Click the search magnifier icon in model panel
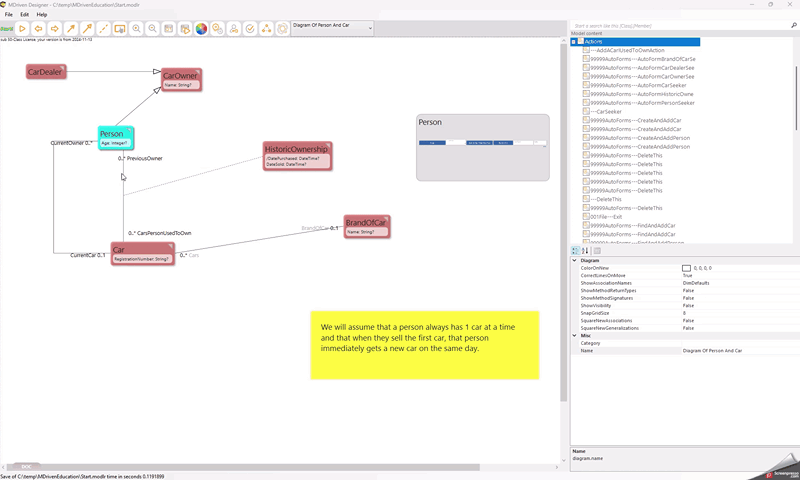 click(x=794, y=25)
